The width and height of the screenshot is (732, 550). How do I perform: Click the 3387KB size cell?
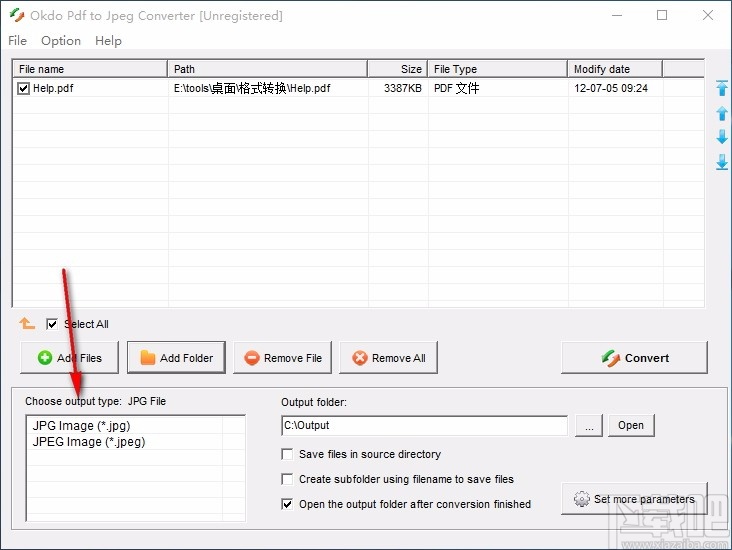click(x=402, y=88)
